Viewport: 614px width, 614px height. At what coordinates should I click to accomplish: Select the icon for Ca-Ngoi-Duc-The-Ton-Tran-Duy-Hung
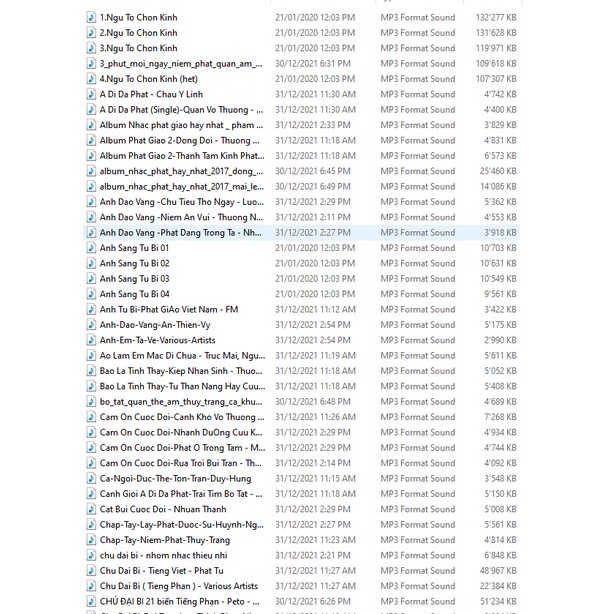91,479
